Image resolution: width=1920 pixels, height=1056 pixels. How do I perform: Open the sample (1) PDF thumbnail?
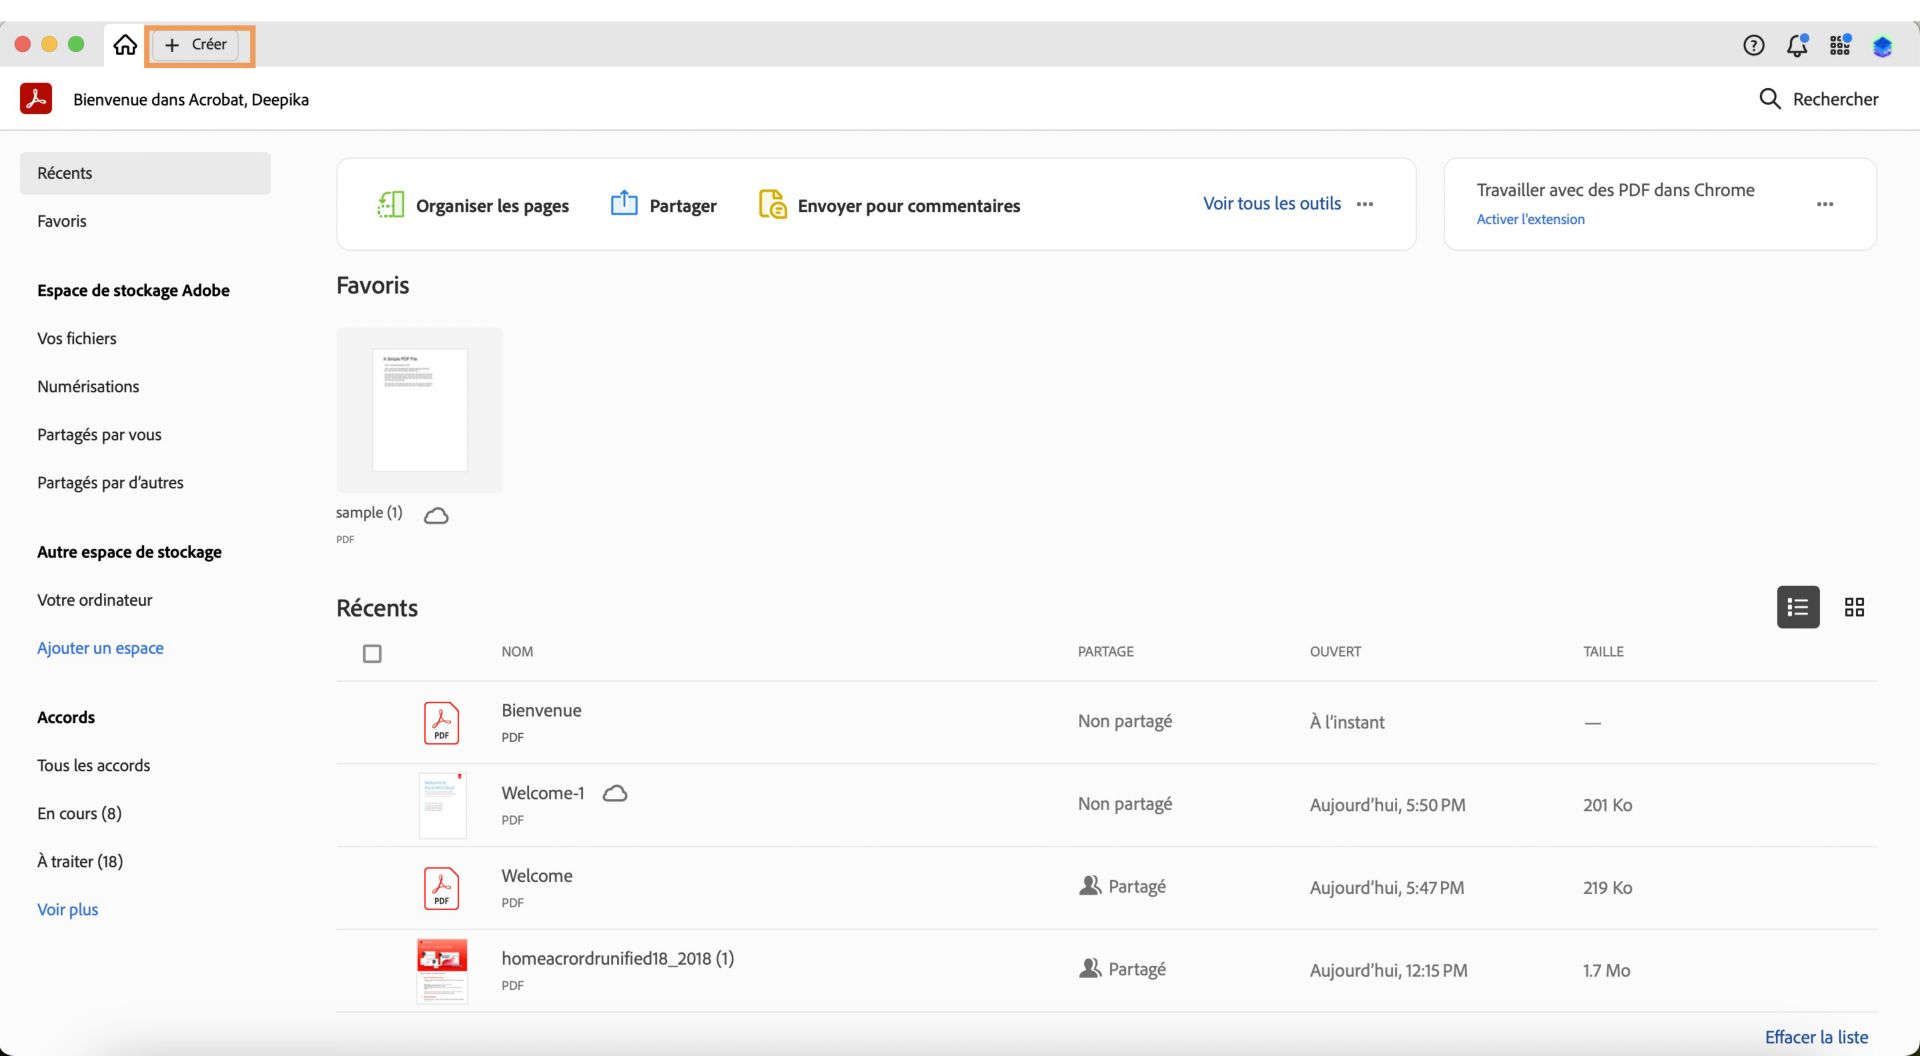[x=420, y=410]
